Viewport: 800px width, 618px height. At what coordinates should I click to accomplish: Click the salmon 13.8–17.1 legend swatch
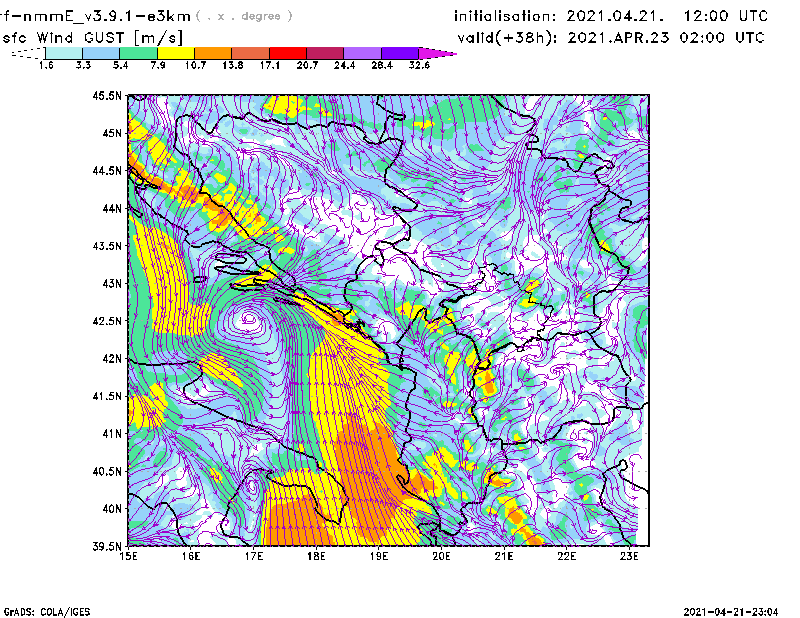click(251, 53)
